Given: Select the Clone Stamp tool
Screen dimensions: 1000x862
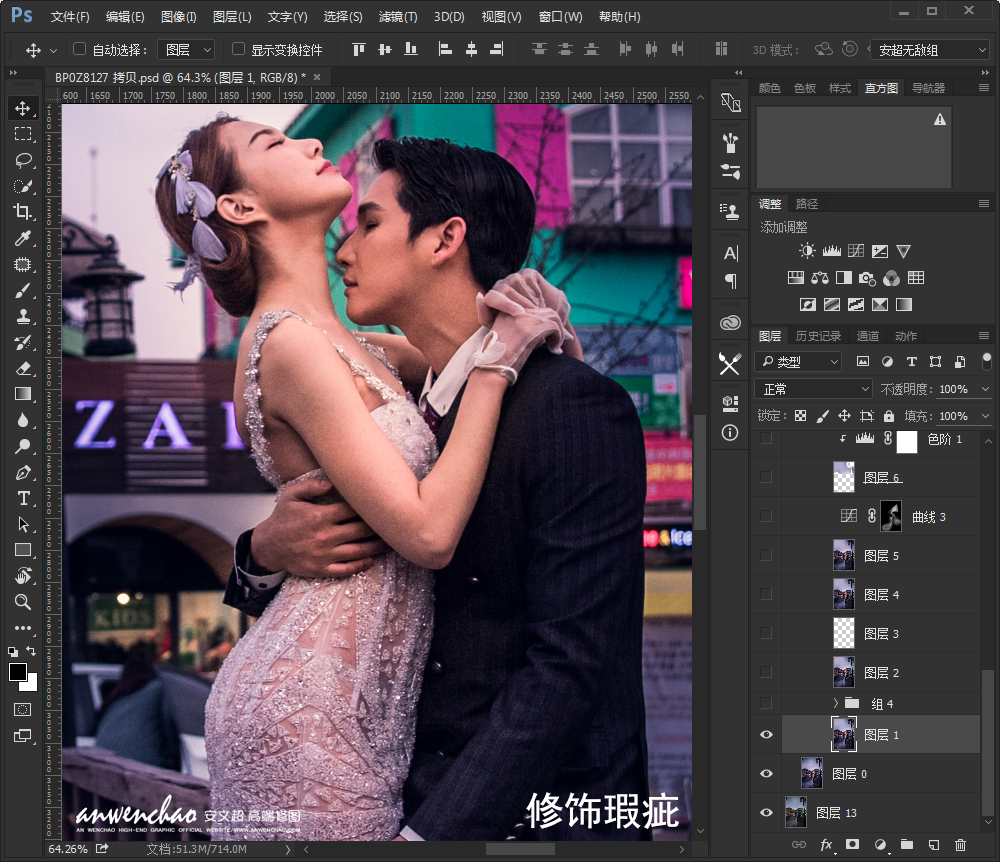Looking at the screenshot, I should click(x=23, y=316).
